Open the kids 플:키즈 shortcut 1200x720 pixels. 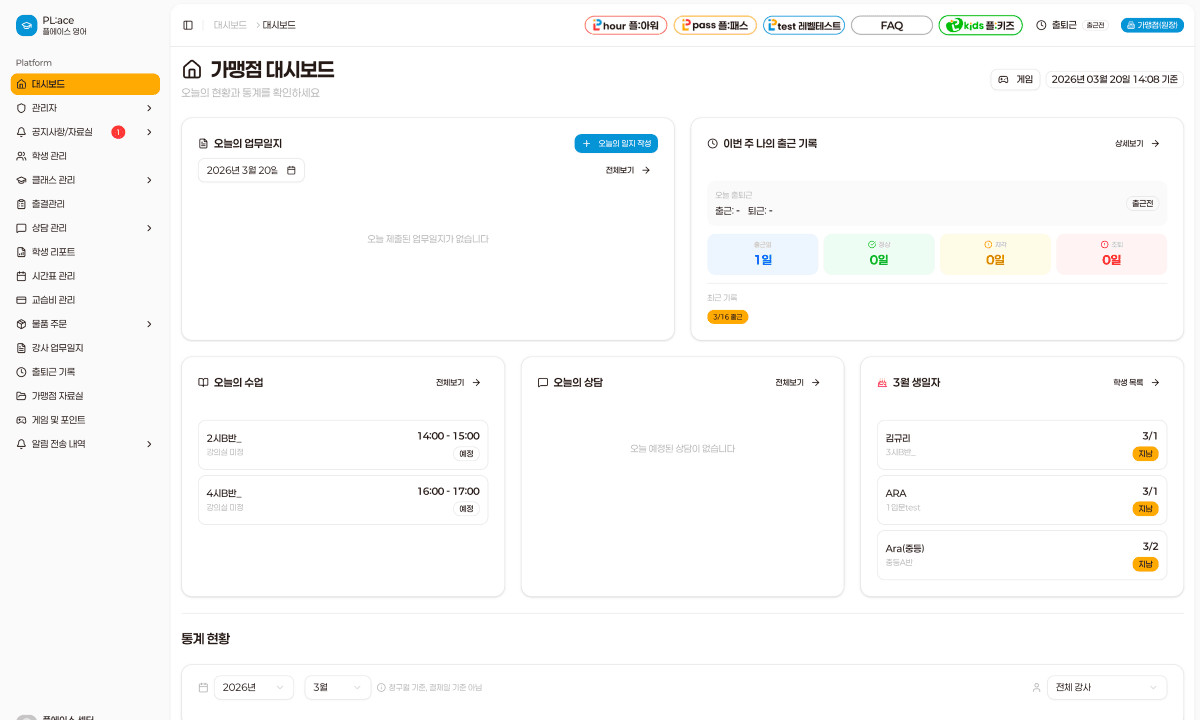[x=980, y=25]
